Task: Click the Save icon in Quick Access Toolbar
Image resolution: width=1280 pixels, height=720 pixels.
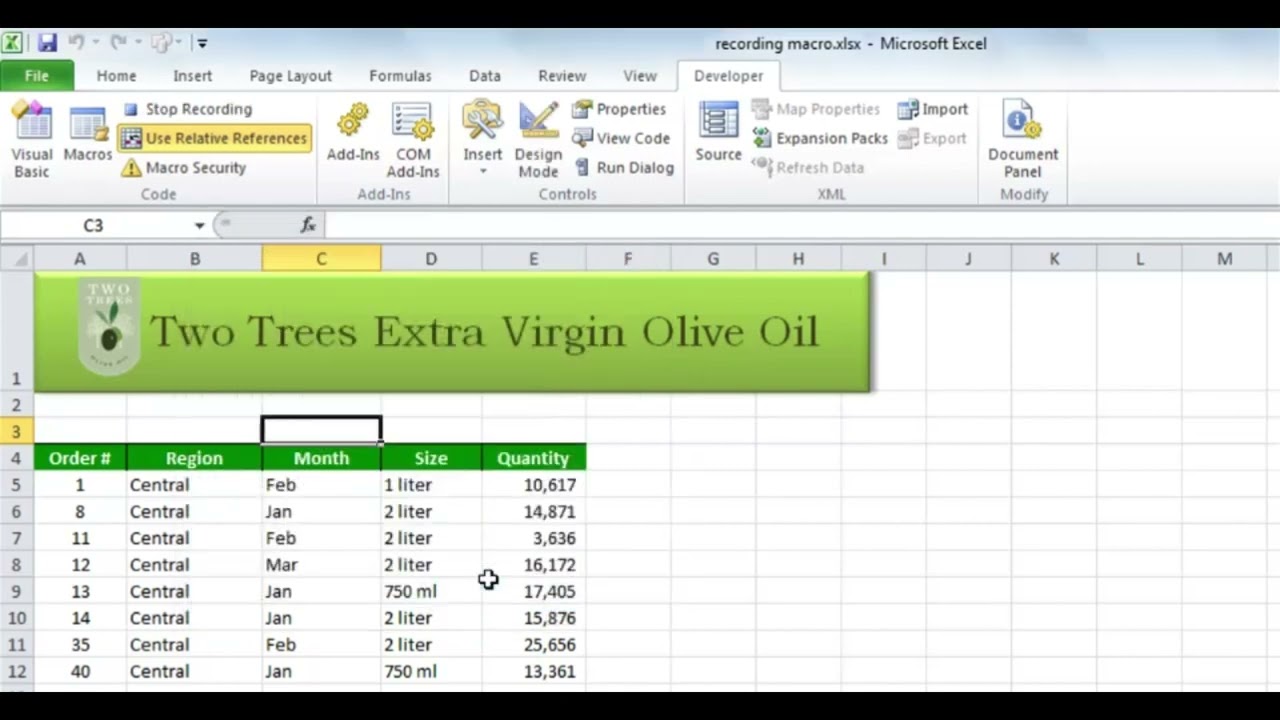Action: click(47, 43)
